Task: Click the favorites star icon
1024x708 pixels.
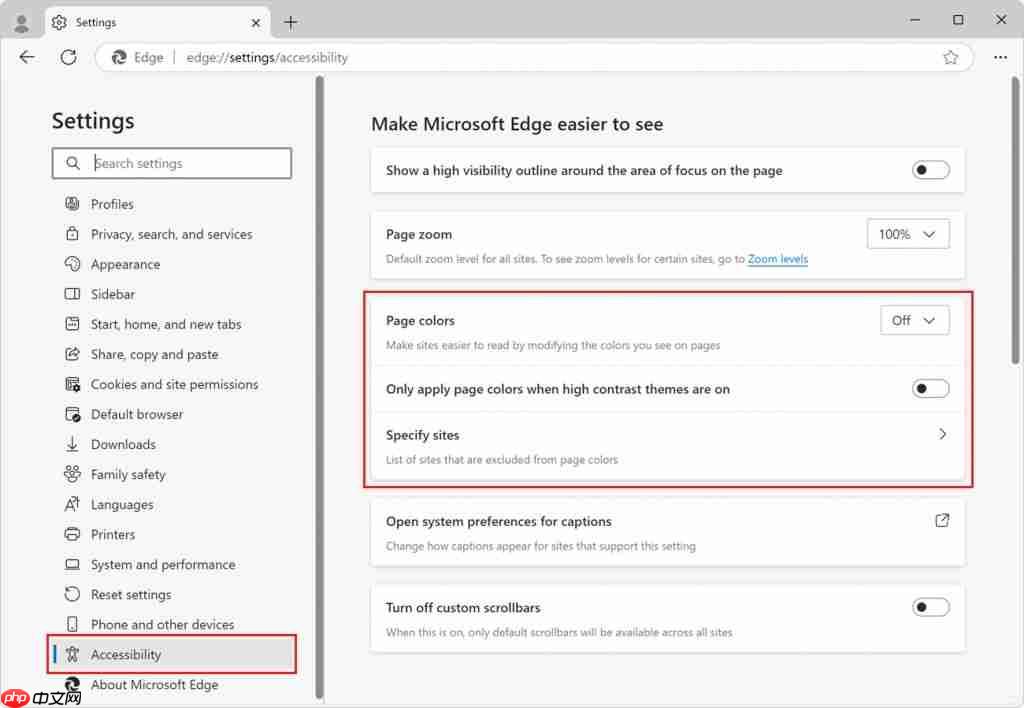Action: 951,57
